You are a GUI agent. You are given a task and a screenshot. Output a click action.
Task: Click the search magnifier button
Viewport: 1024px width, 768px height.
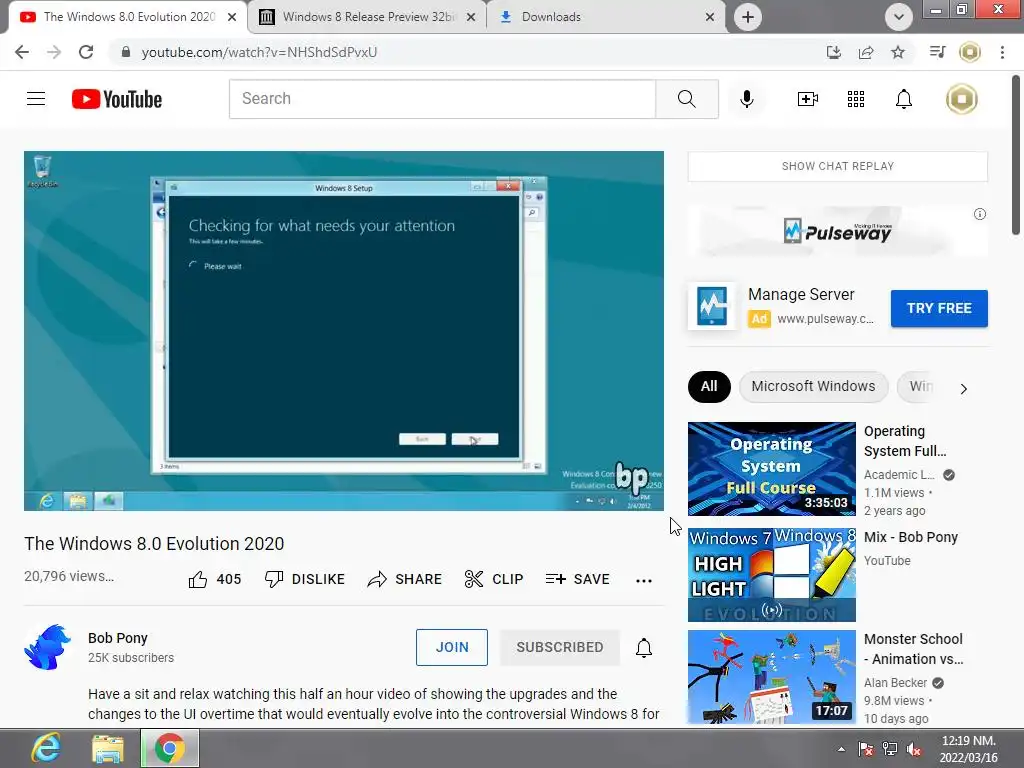[x=686, y=99]
